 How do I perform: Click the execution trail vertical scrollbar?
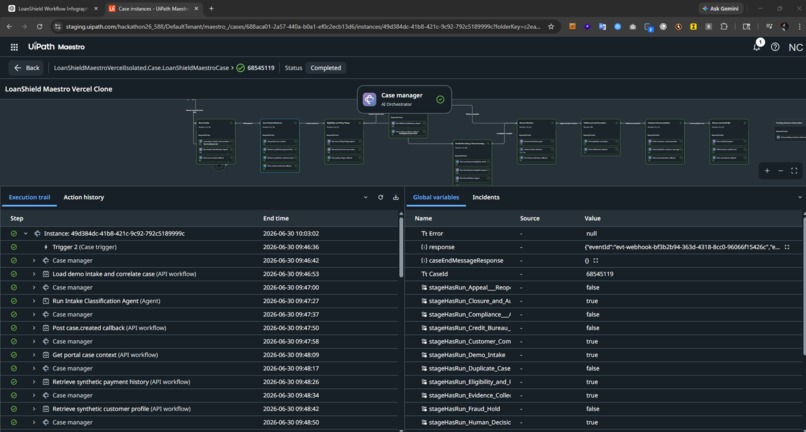[x=401, y=247]
